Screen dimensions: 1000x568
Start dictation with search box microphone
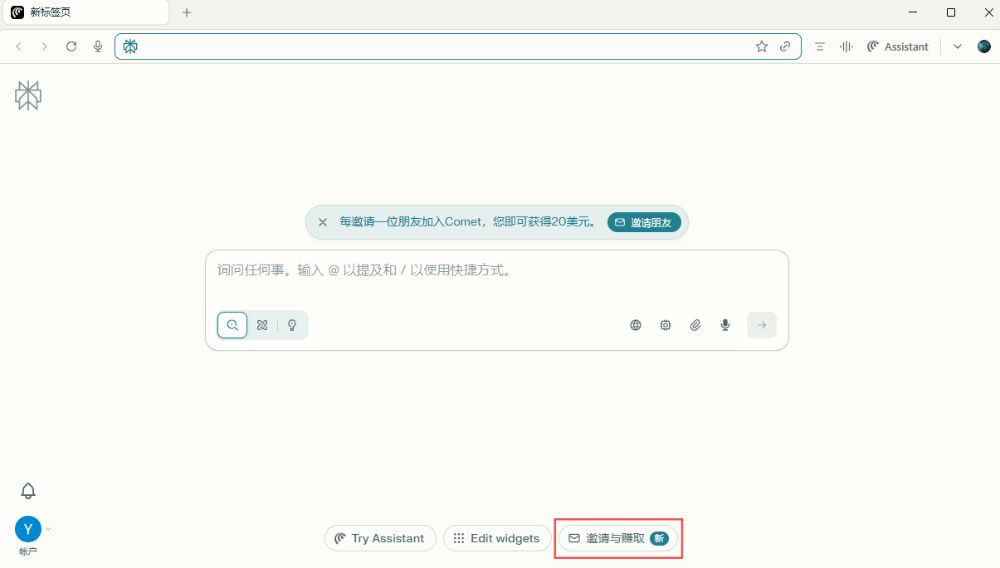725,325
